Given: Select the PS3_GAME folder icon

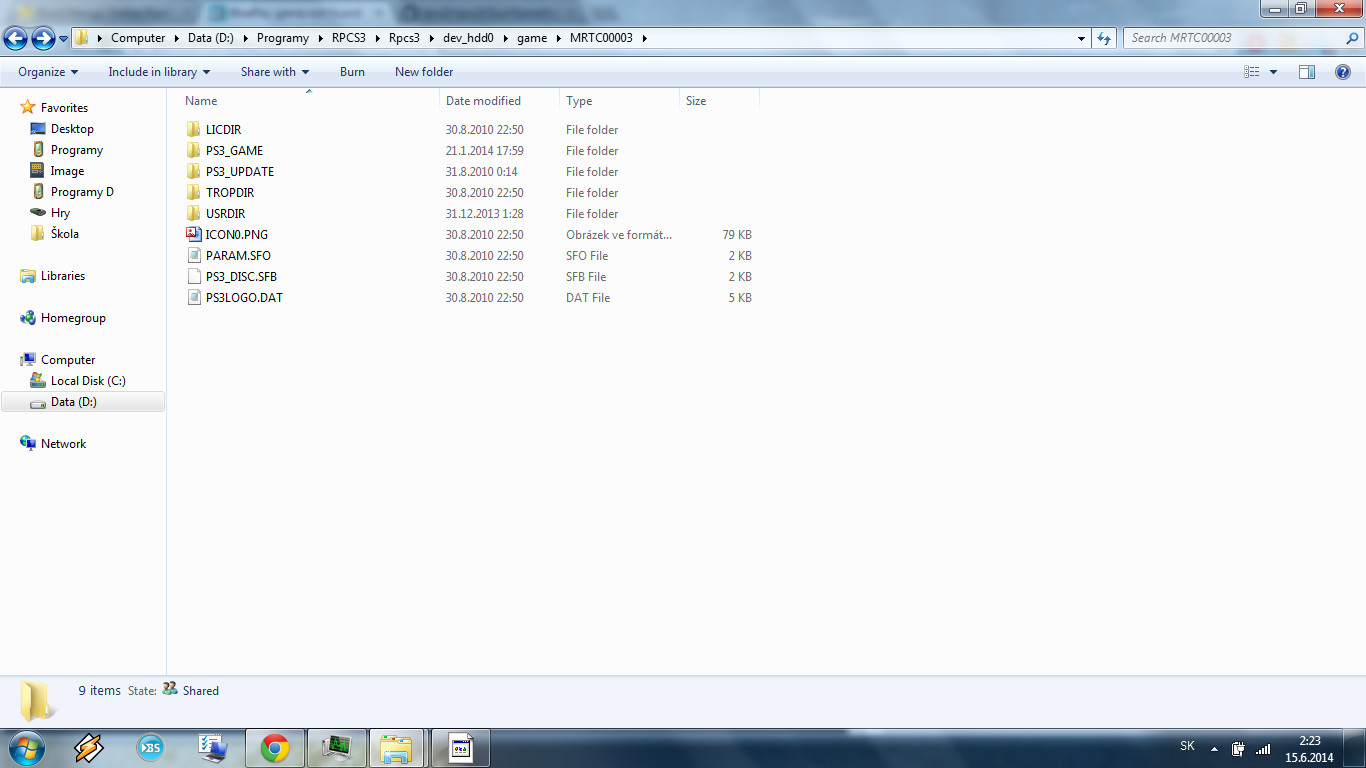Looking at the screenshot, I should point(194,151).
